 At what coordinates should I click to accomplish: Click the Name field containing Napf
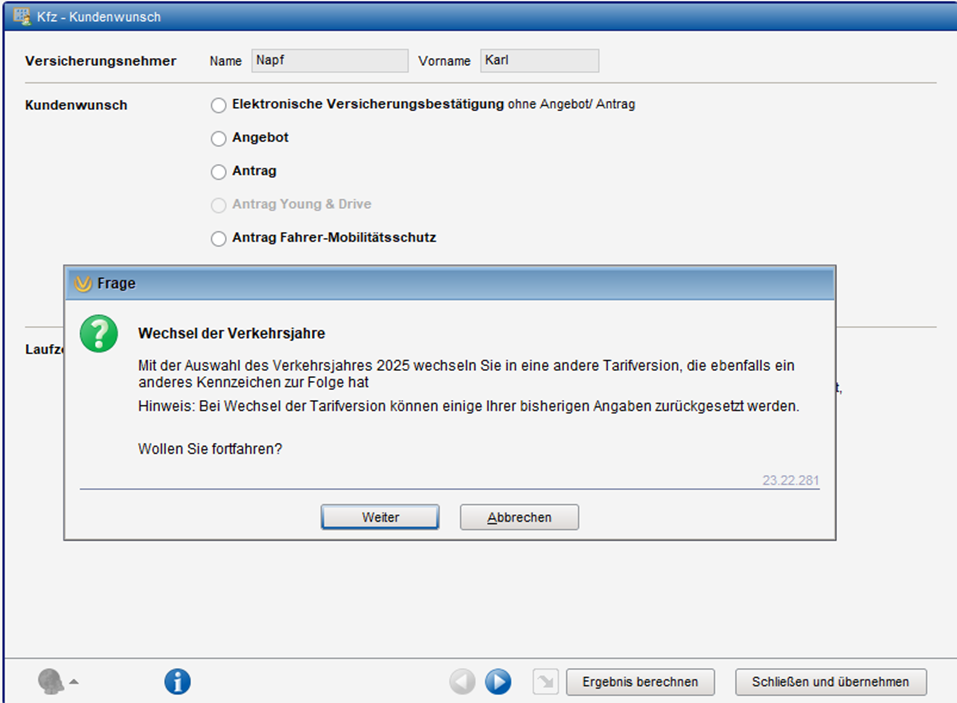[329, 61]
